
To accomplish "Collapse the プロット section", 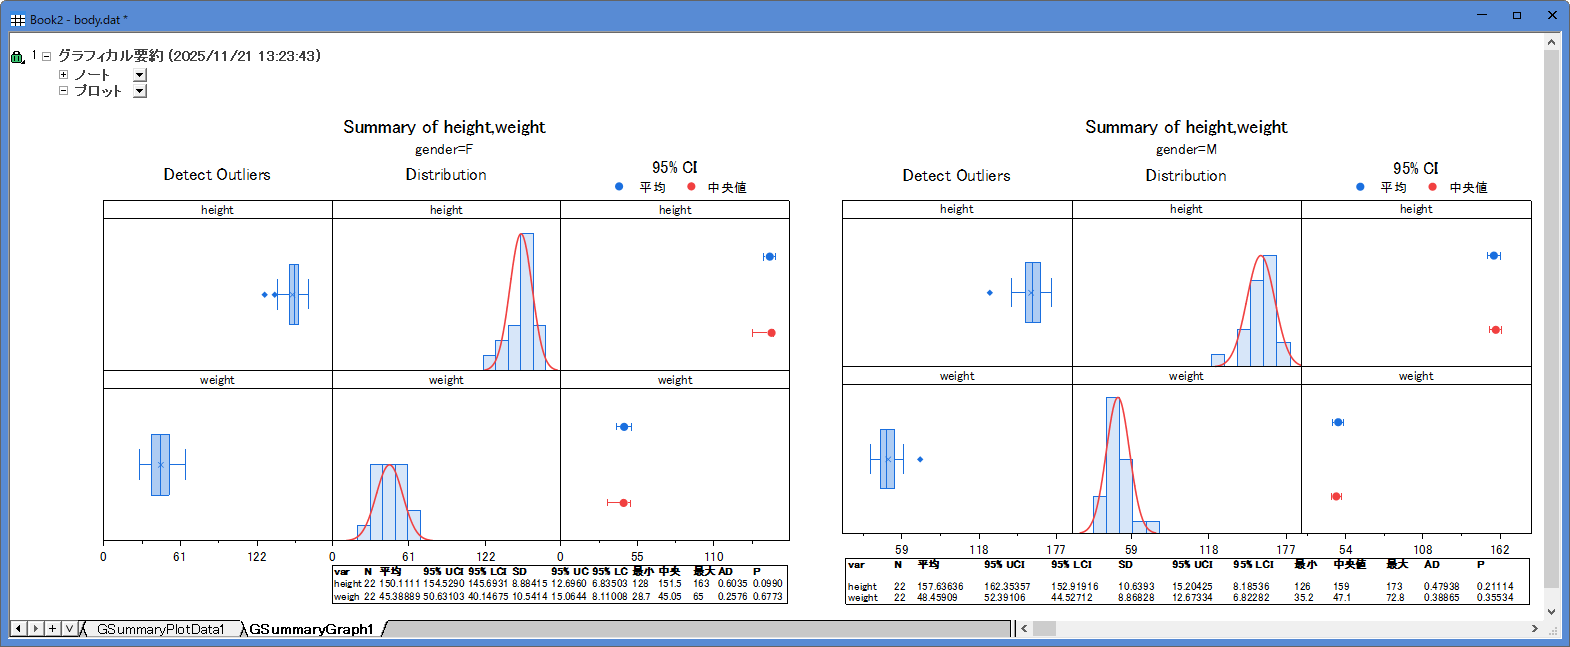I will tap(63, 90).
